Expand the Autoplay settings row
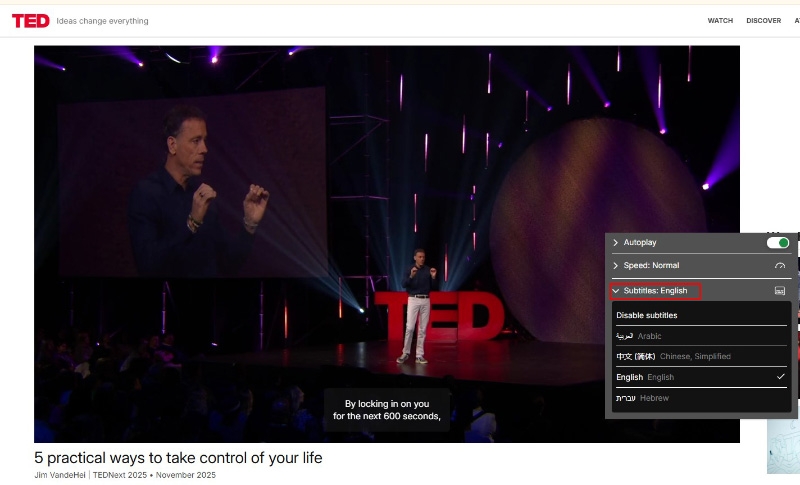800x485 pixels. pos(701,243)
